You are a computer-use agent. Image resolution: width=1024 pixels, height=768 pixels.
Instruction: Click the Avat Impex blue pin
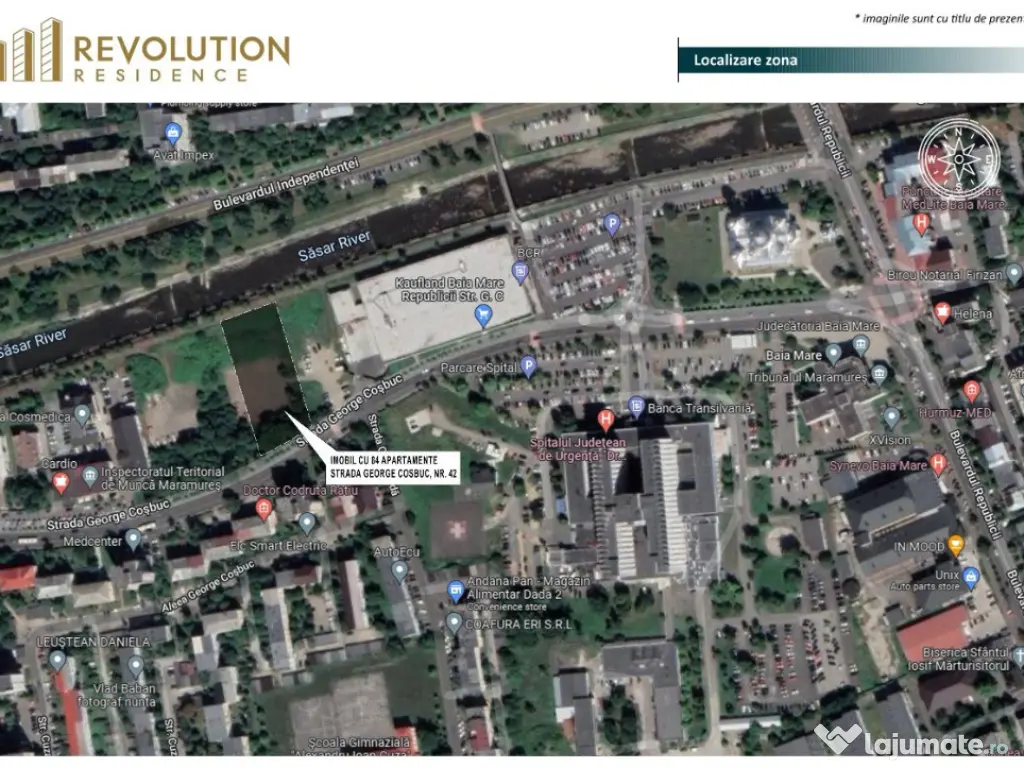(x=174, y=131)
